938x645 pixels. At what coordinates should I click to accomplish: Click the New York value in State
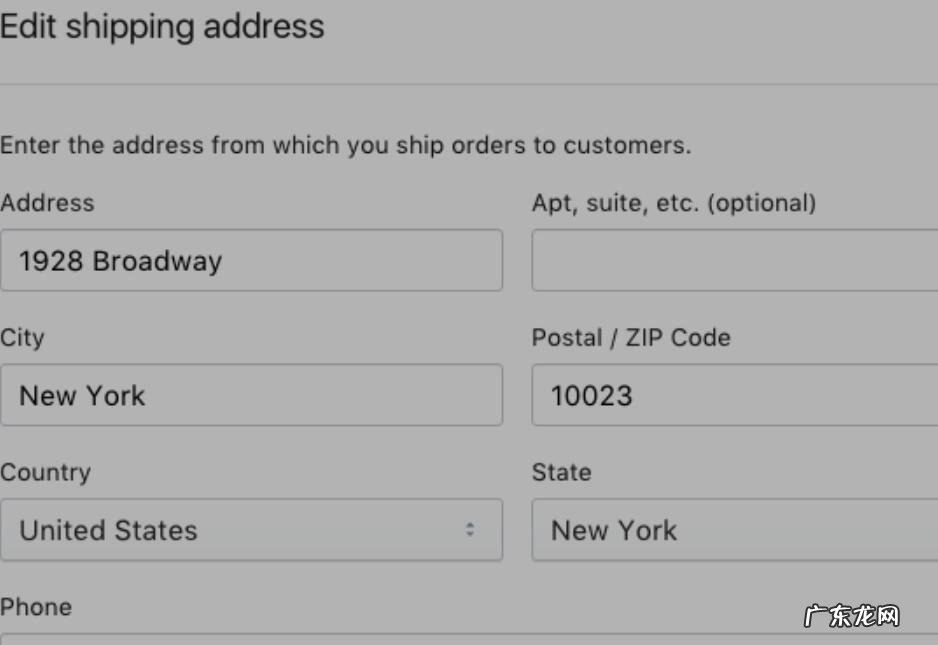coord(613,531)
